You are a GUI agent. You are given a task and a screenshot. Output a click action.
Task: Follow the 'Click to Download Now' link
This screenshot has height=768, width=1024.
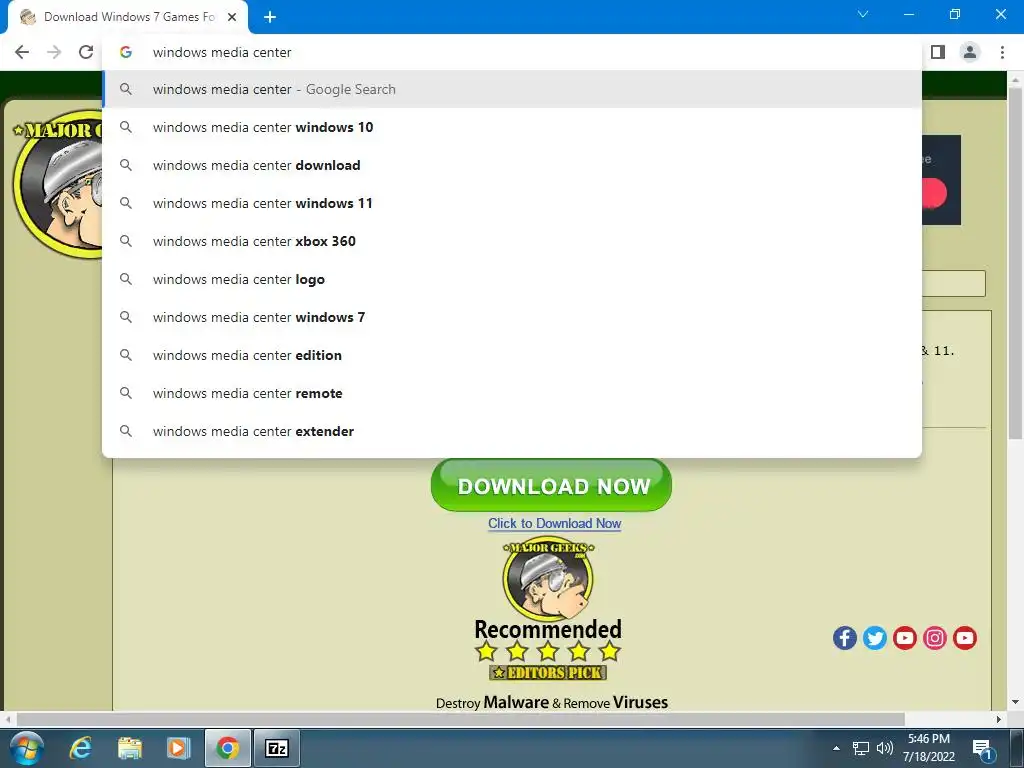554,523
